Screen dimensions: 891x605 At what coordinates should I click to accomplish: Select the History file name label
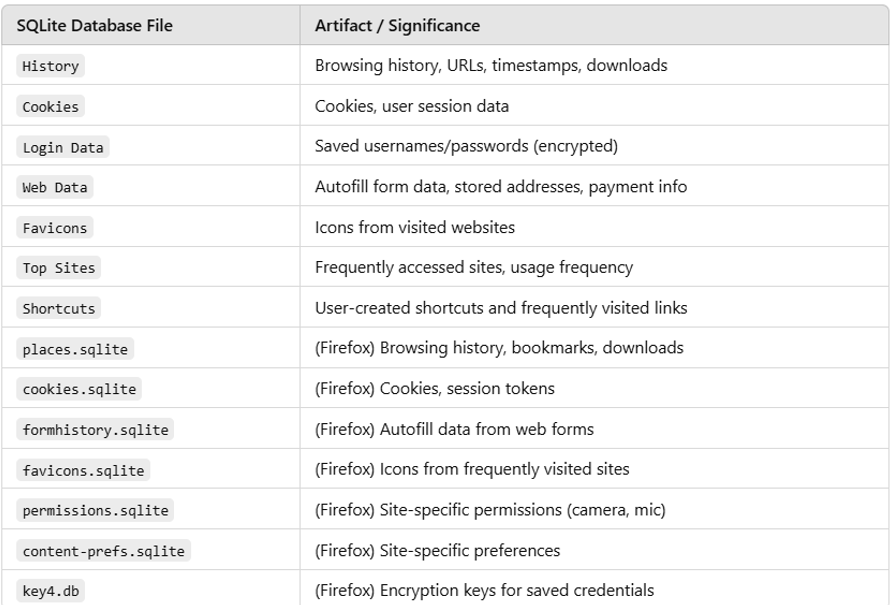50,66
